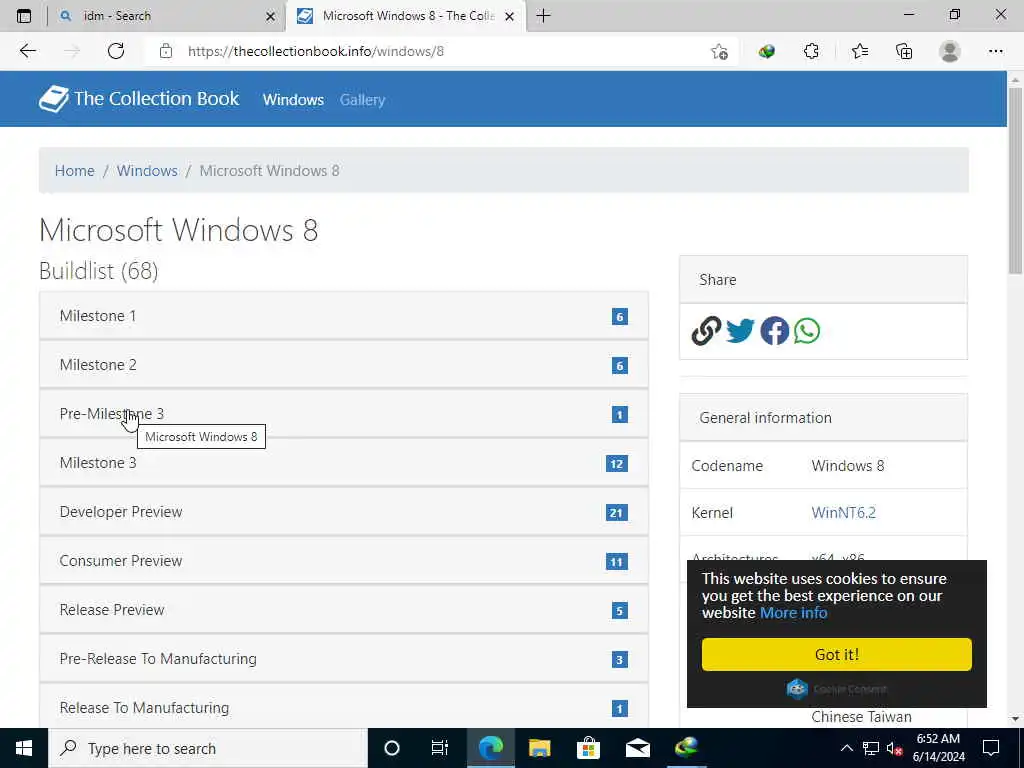Expand Pre-Release To Manufacturing group
This screenshot has width=1024, height=768.
click(x=344, y=659)
